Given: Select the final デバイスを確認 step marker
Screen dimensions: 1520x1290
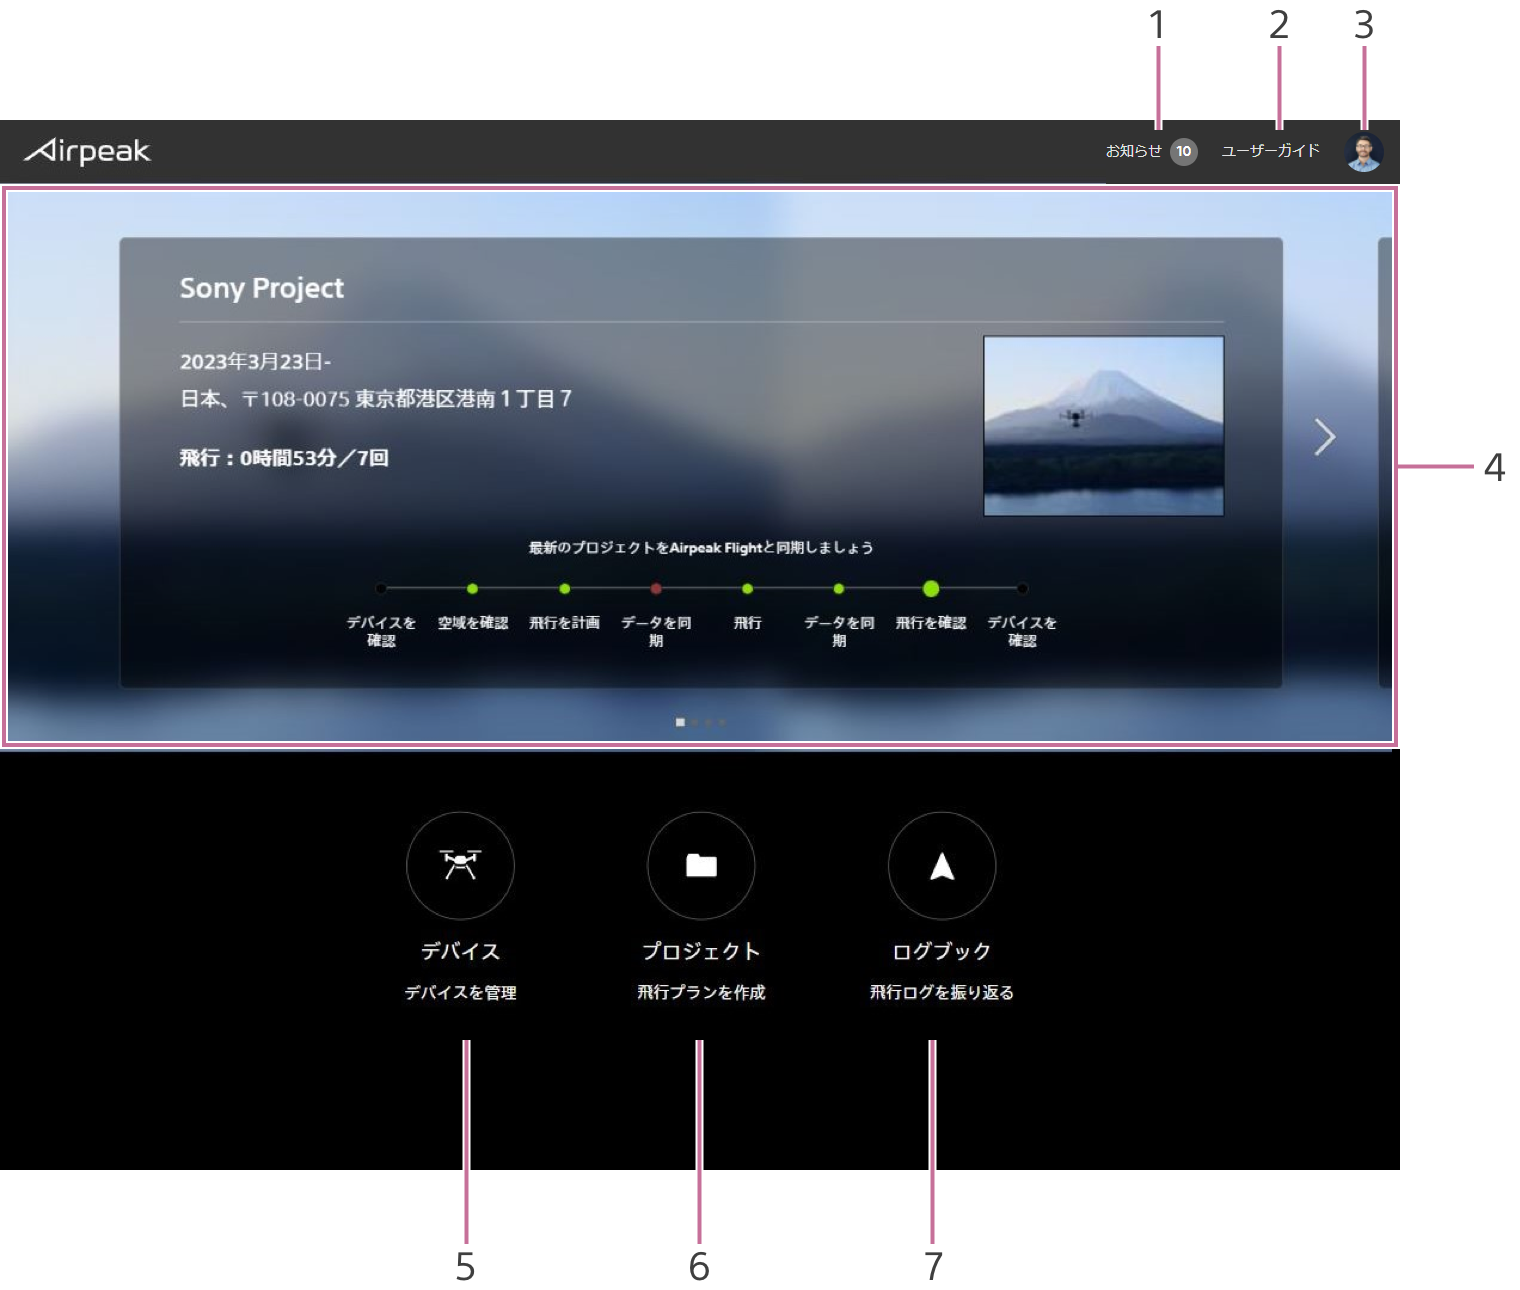Looking at the screenshot, I should tap(1022, 589).
